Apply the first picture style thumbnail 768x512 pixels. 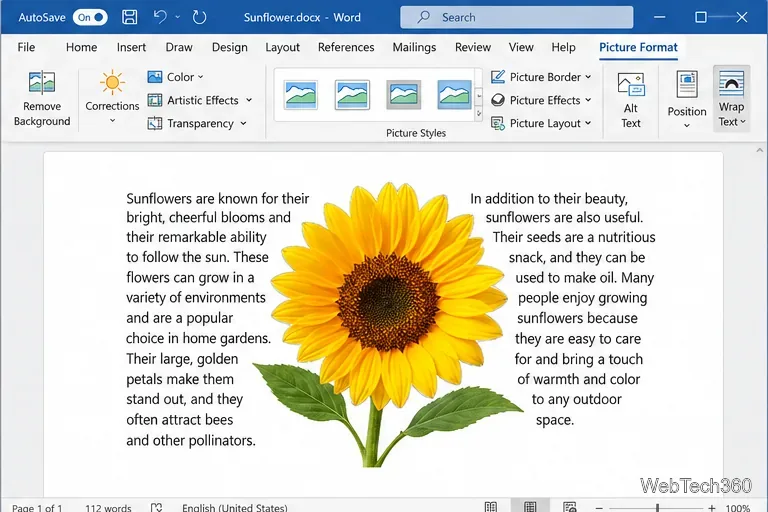tap(301, 95)
